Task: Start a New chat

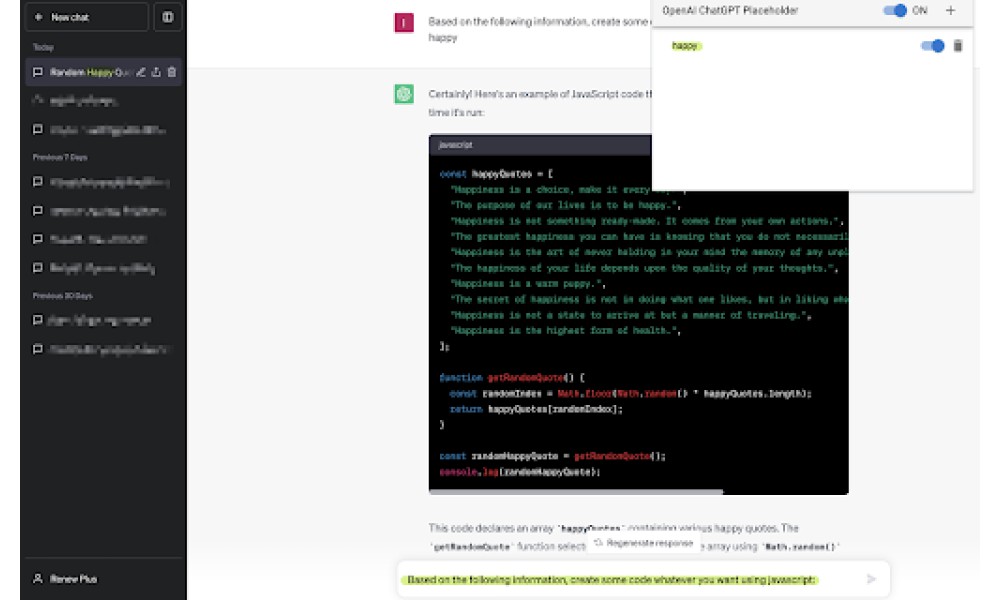Action: [87, 17]
